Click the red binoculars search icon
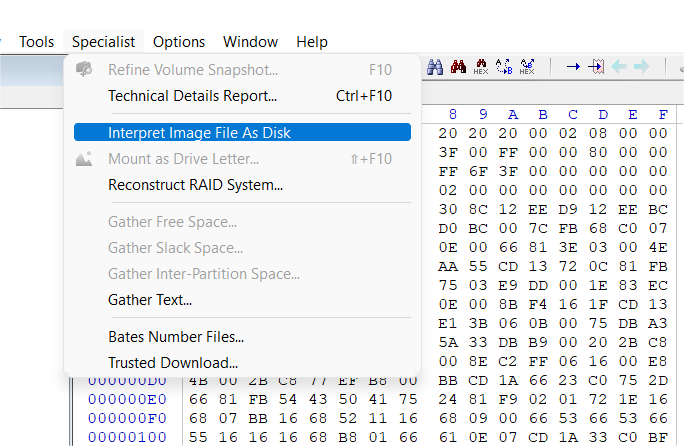 [x=458, y=67]
